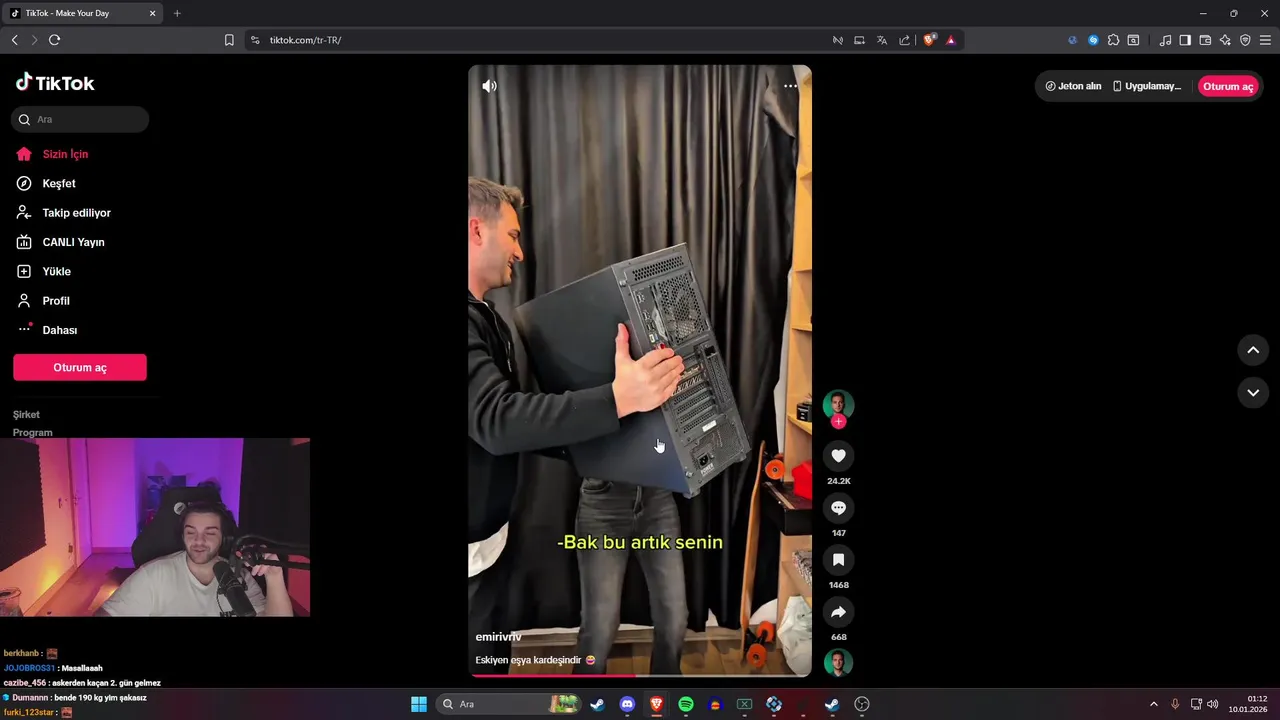Viewport: 1280px width, 720px height.
Task: Mute the TikTok video sound
Action: point(489,86)
